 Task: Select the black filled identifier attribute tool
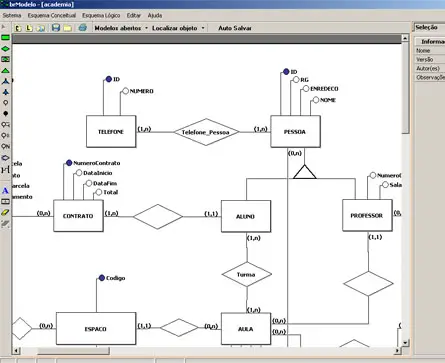pos(6,114)
